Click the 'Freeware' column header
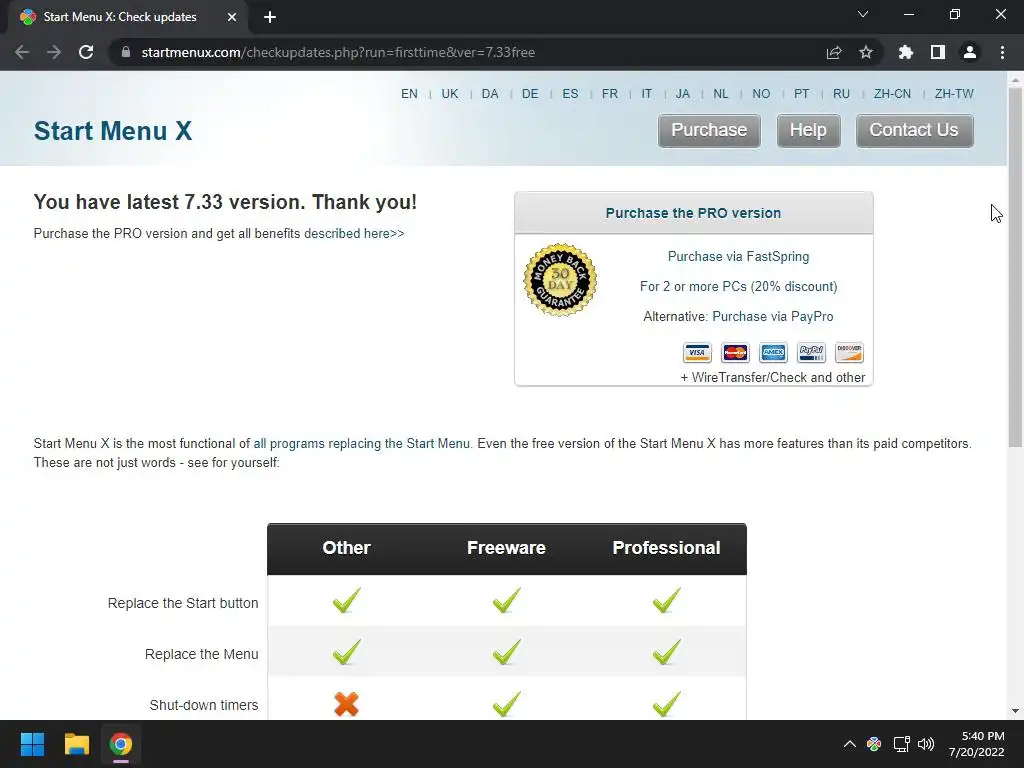The height and width of the screenshot is (768, 1024). tap(506, 548)
